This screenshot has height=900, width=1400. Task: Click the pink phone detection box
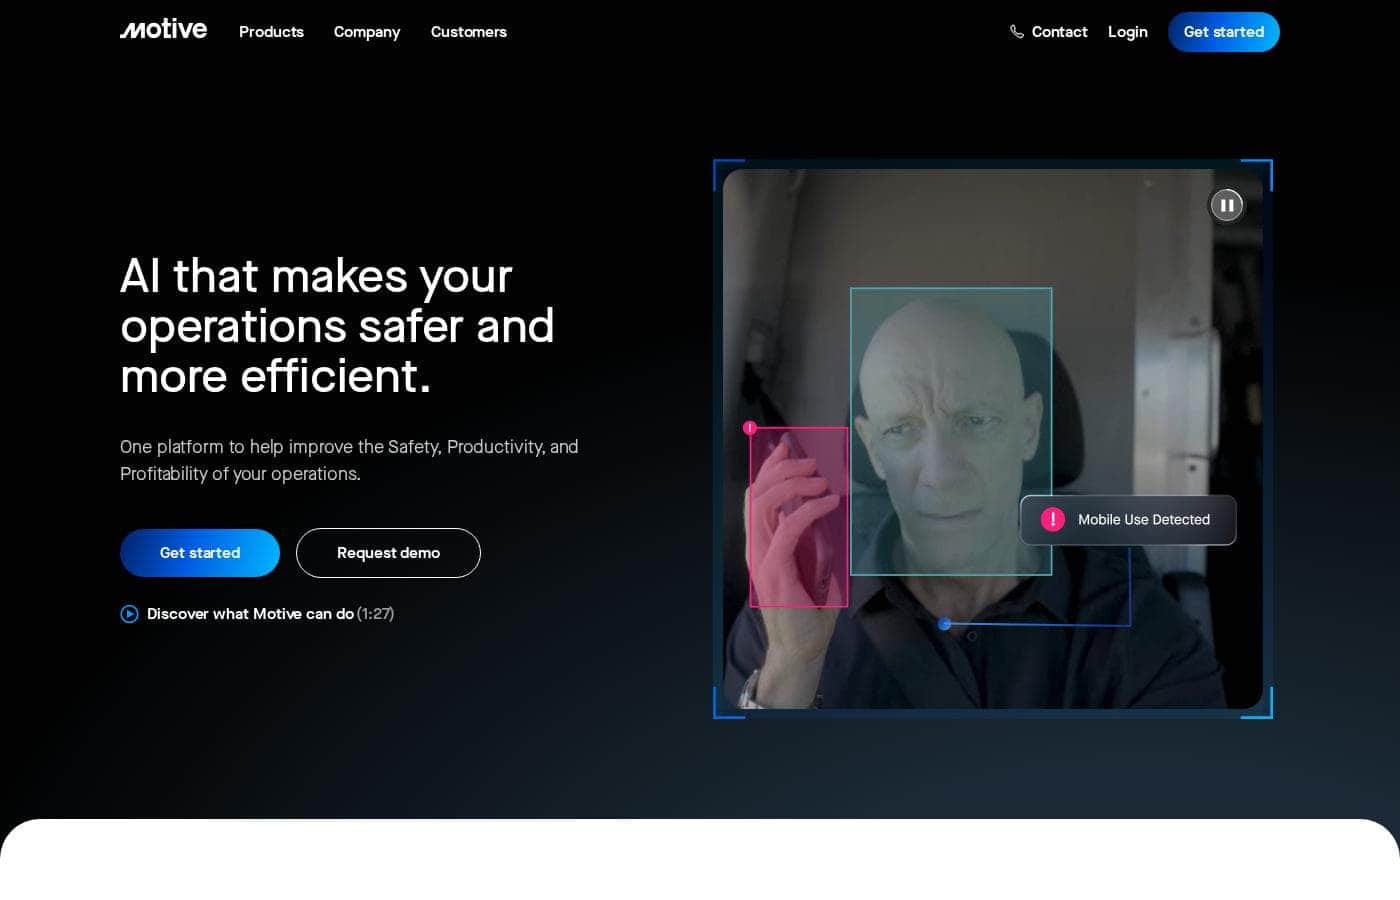coord(799,517)
